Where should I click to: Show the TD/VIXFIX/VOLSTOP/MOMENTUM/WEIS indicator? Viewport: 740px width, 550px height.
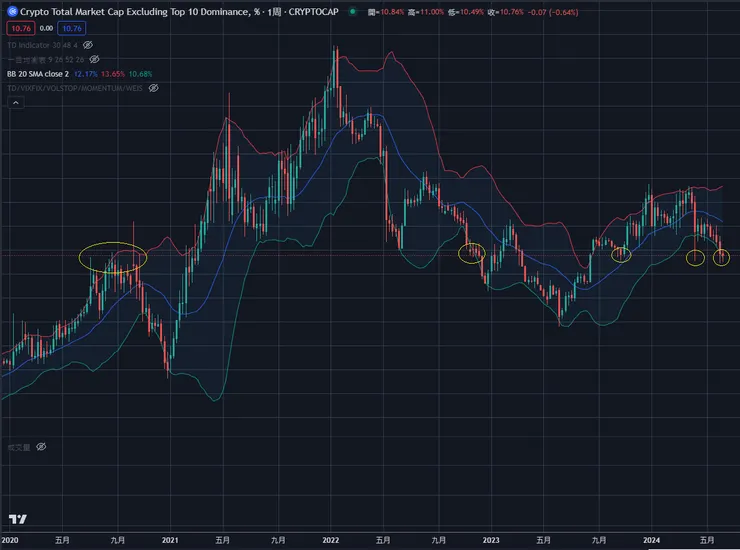point(153,88)
